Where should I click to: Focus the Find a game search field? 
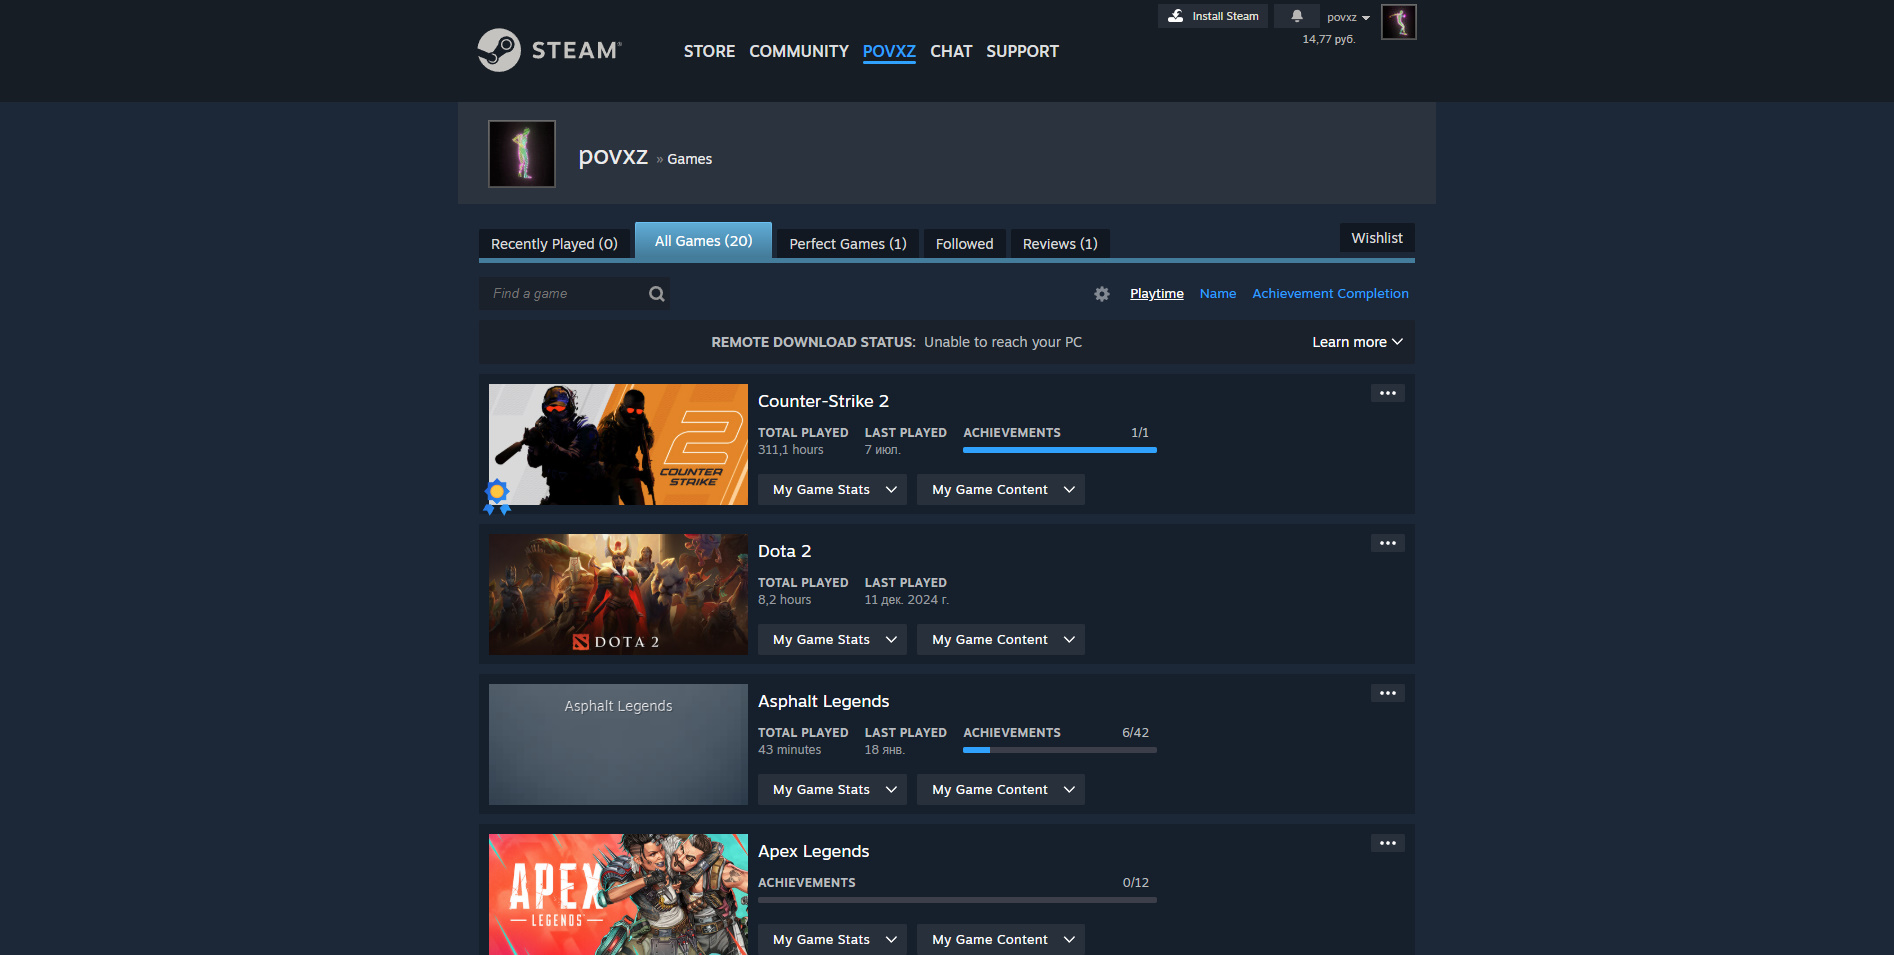pyautogui.click(x=574, y=294)
